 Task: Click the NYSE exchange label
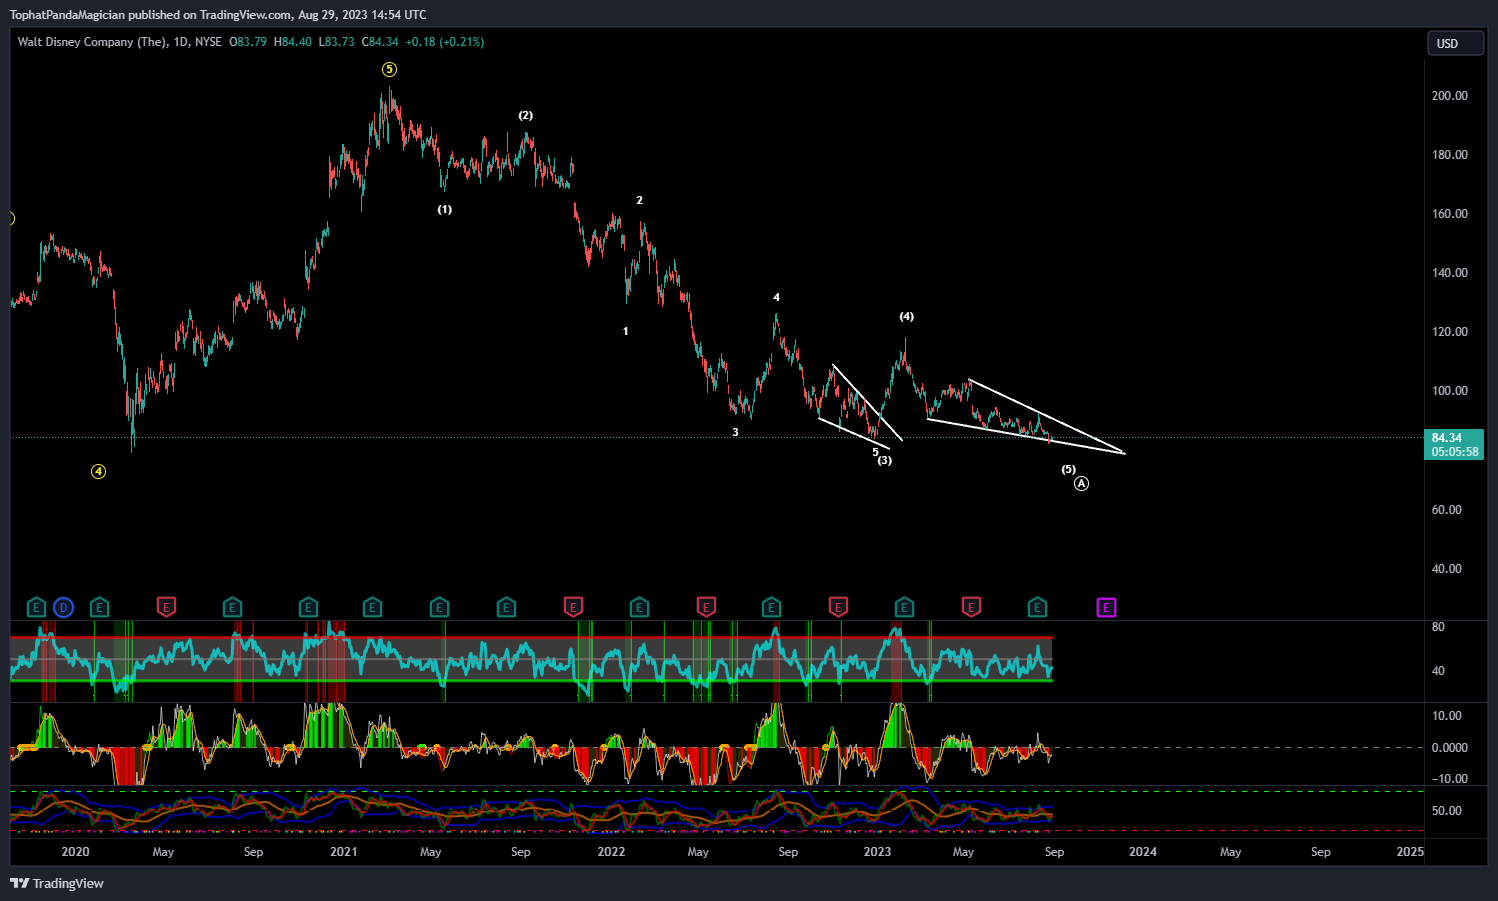[x=208, y=42]
